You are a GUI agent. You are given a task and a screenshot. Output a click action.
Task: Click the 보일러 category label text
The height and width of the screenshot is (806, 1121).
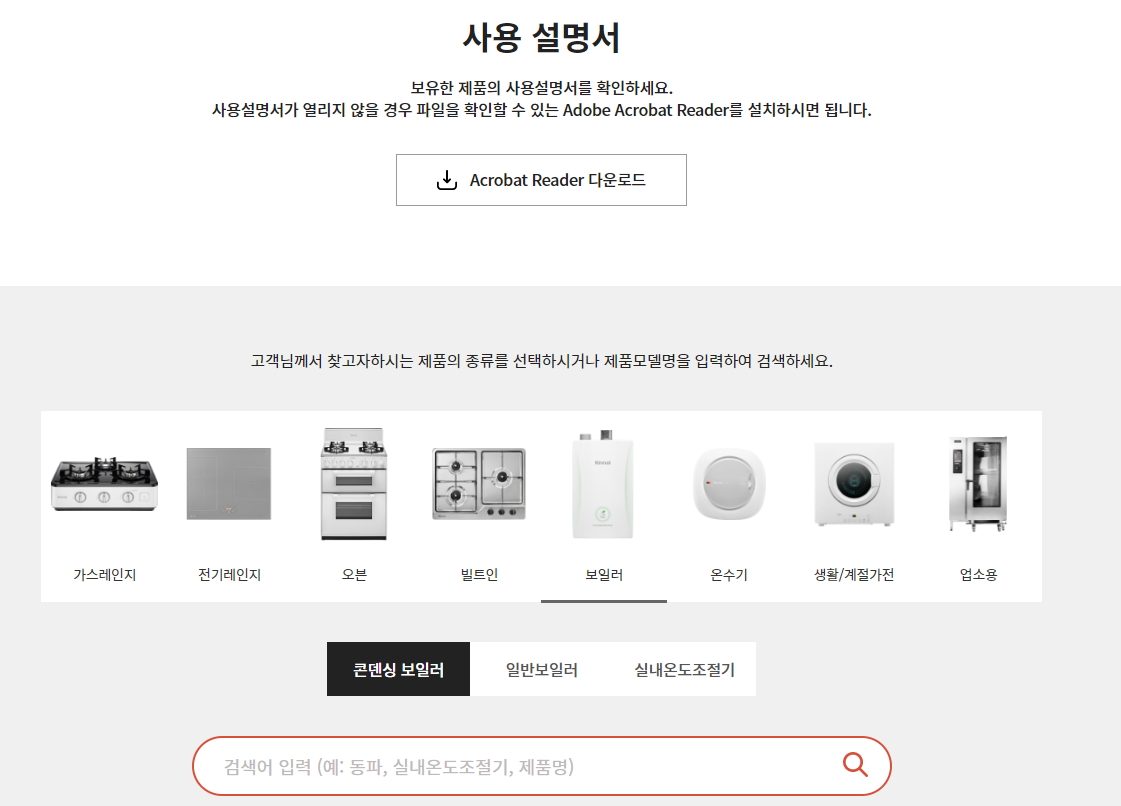(603, 573)
